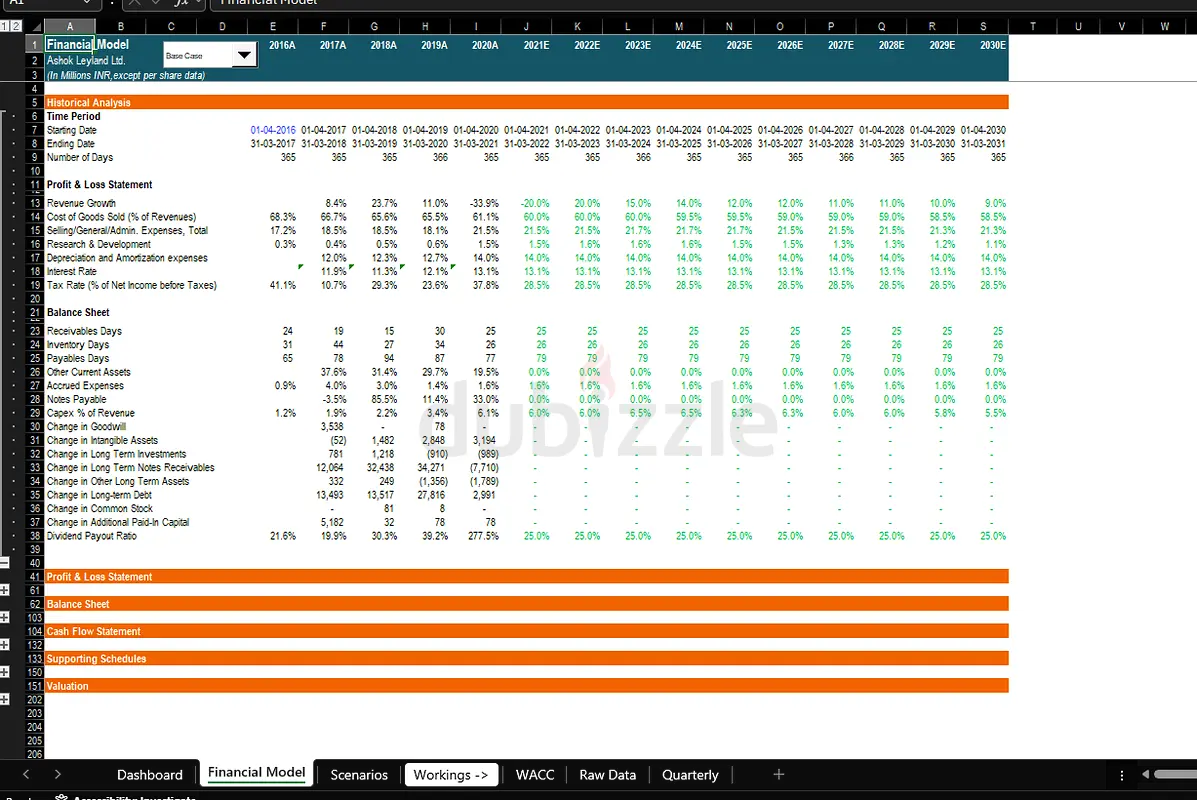Click the horizontal scrollbar left arrow
1197x800 pixels.
[x=1146, y=775]
